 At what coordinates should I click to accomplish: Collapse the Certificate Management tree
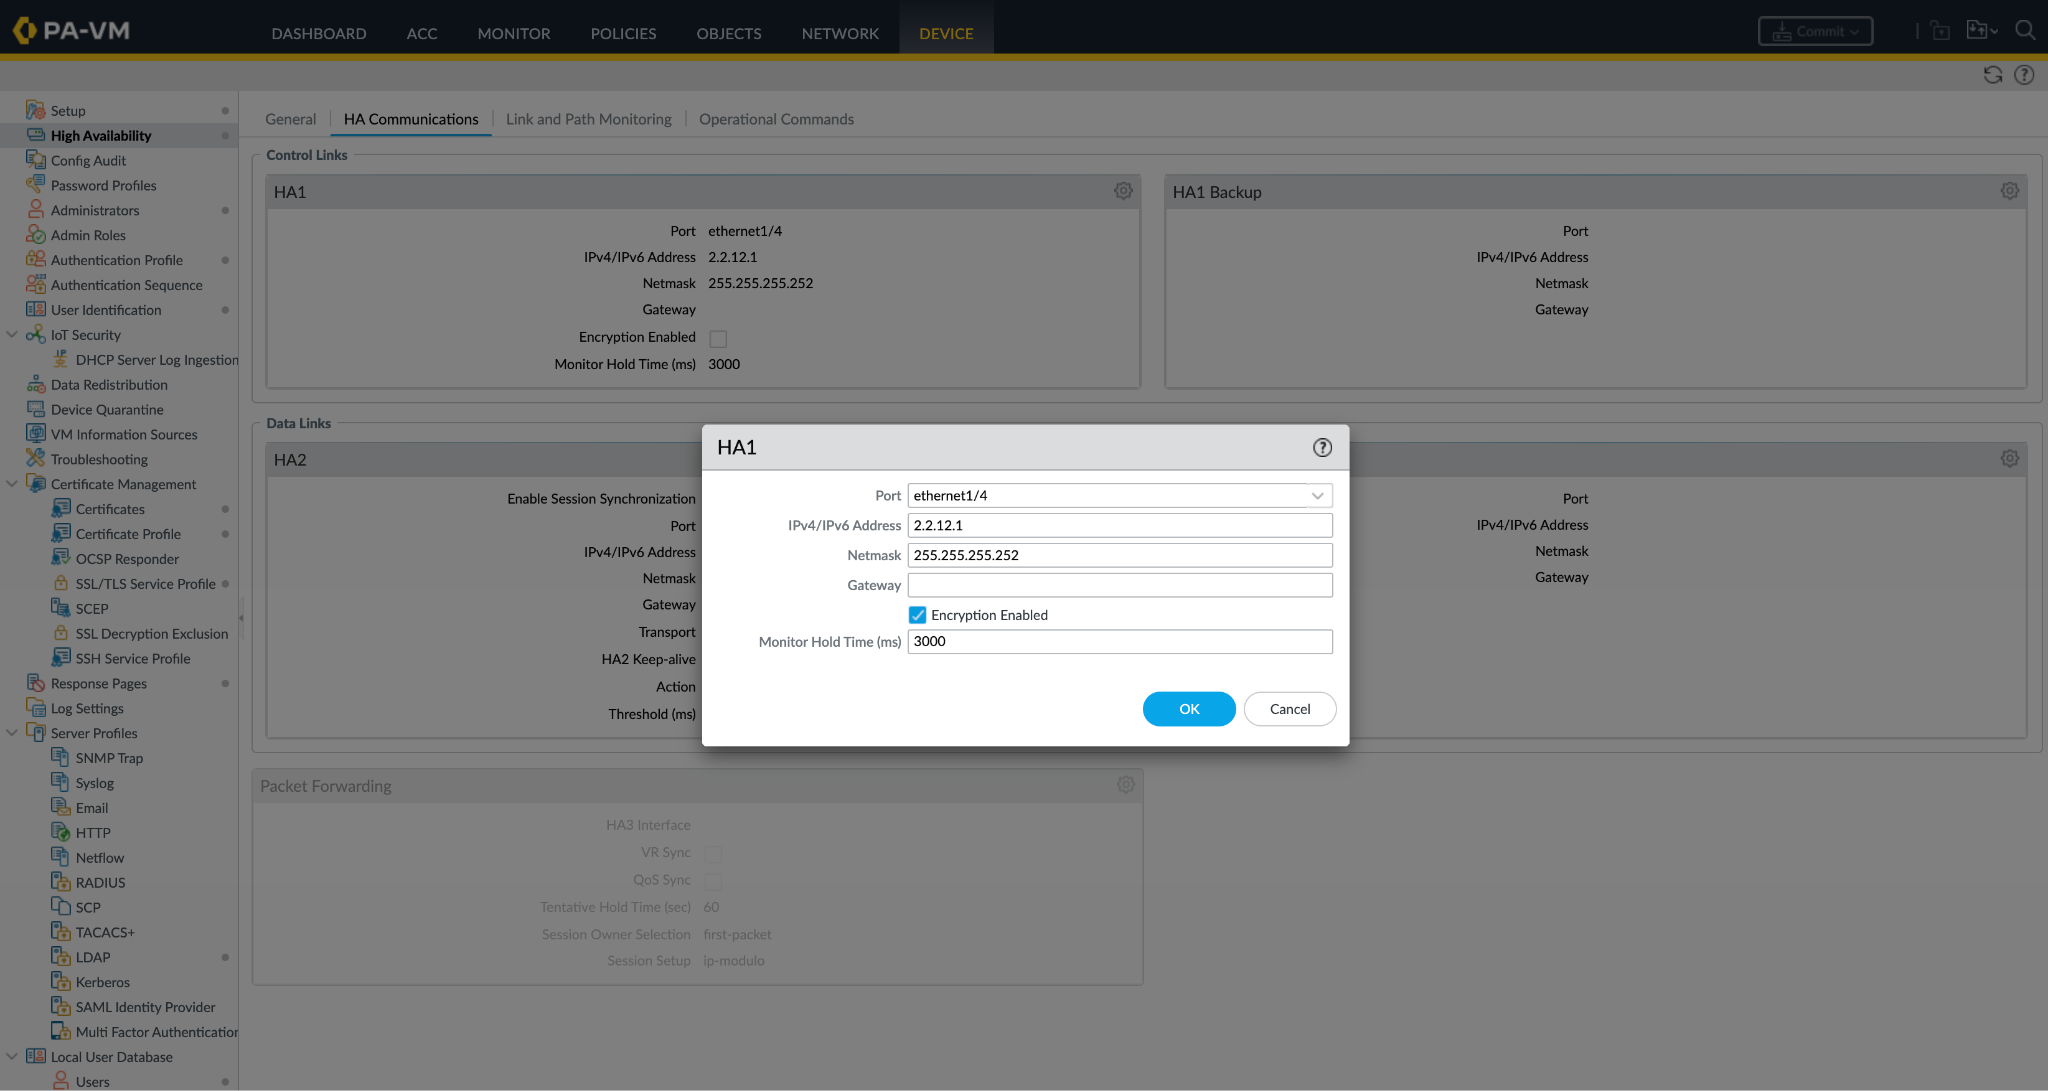tap(12, 484)
